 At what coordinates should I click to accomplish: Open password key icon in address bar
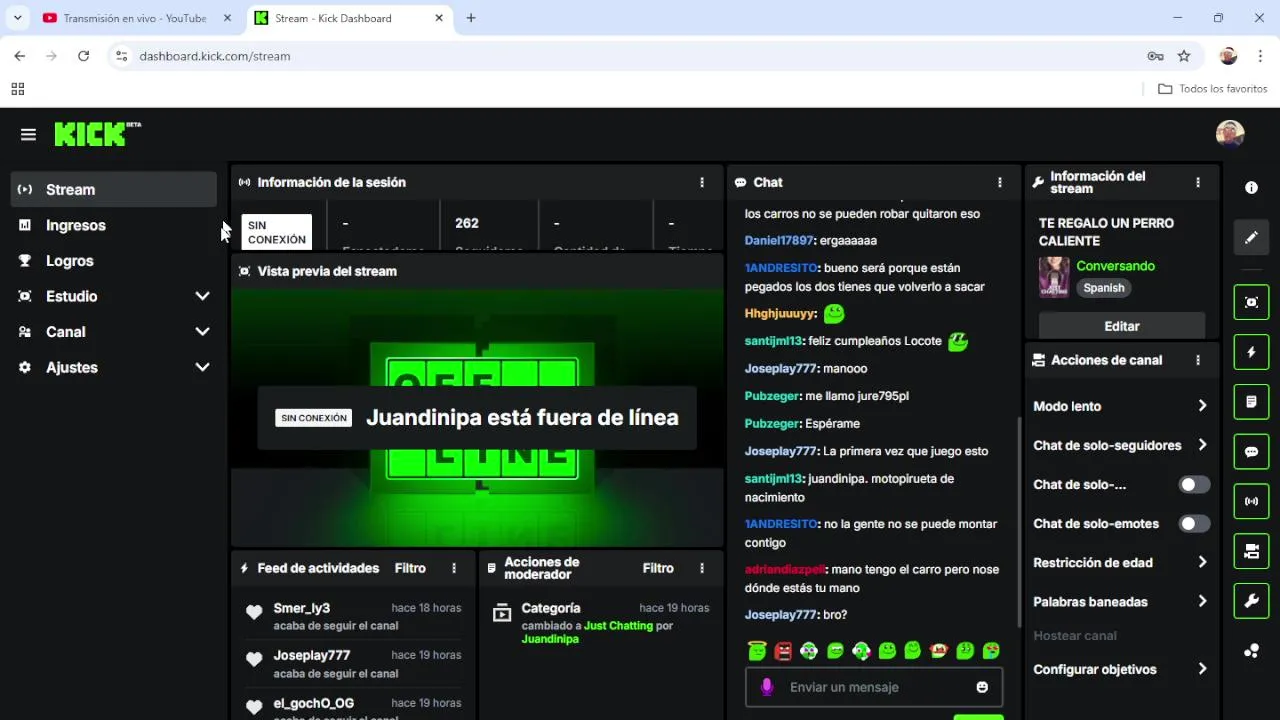[1155, 56]
